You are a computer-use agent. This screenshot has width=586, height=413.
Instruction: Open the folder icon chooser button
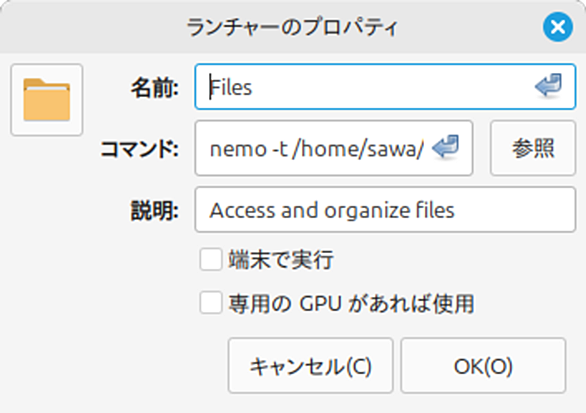pos(47,100)
